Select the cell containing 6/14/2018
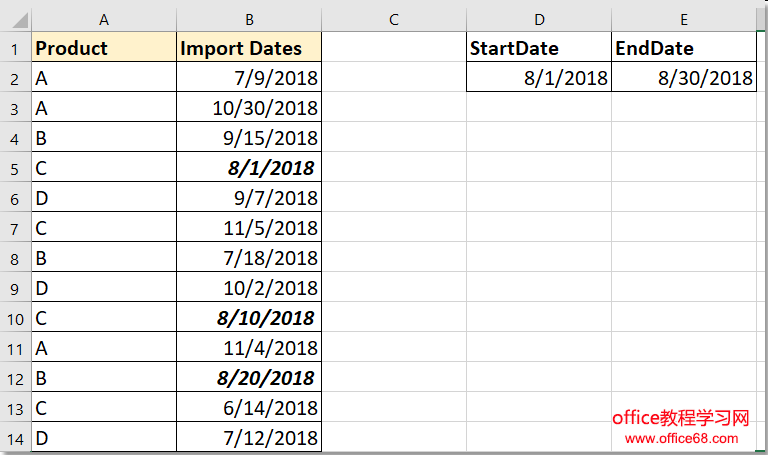 tap(249, 408)
